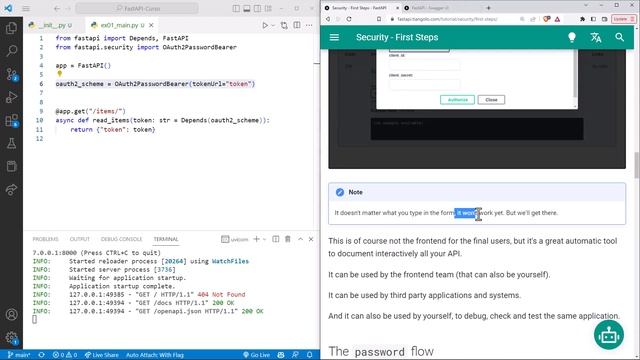Open the Search view in the activity bar

point(11,51)
